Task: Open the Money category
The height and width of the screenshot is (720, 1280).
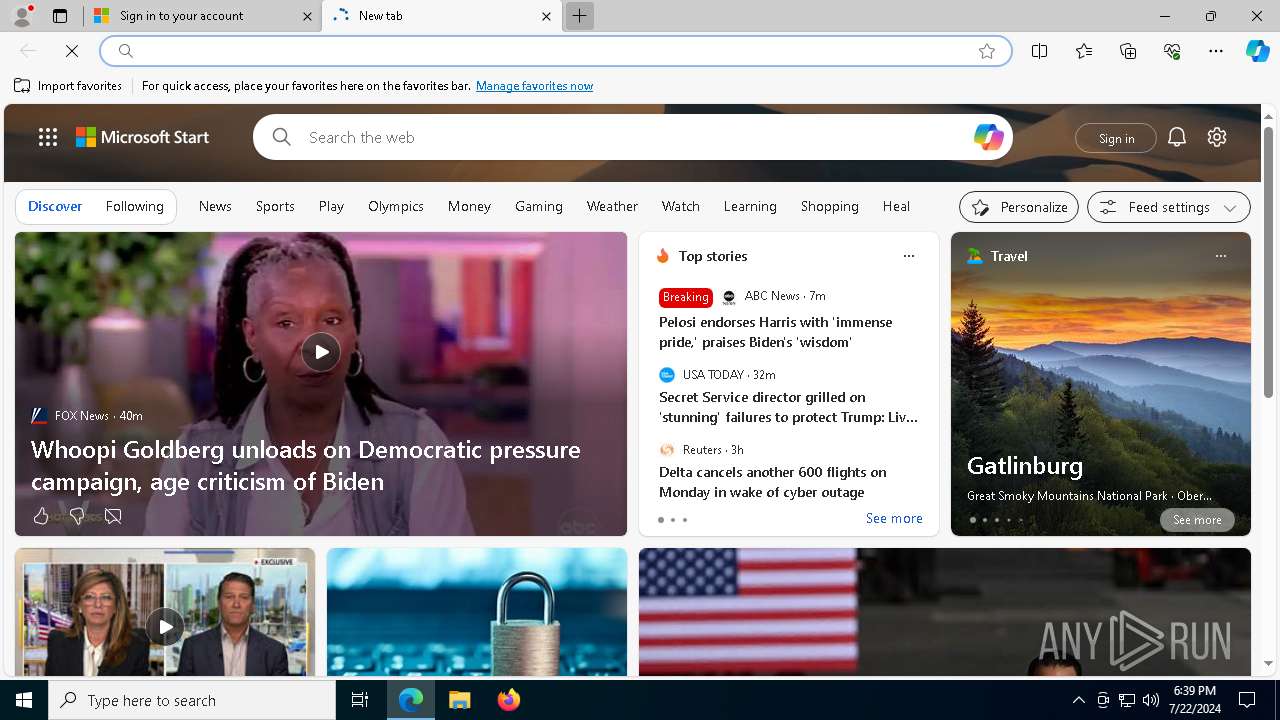Action: click(x=469, y=206)
